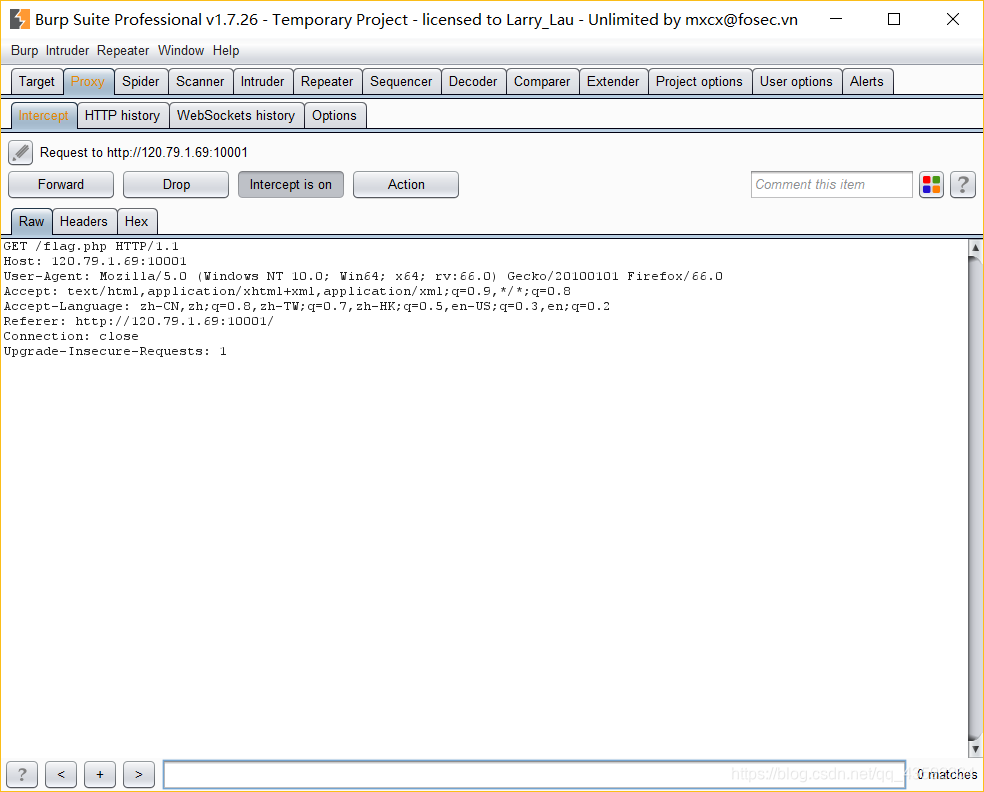
Task: Click the Accept-Language header line
Action: (x=307, y=306)
